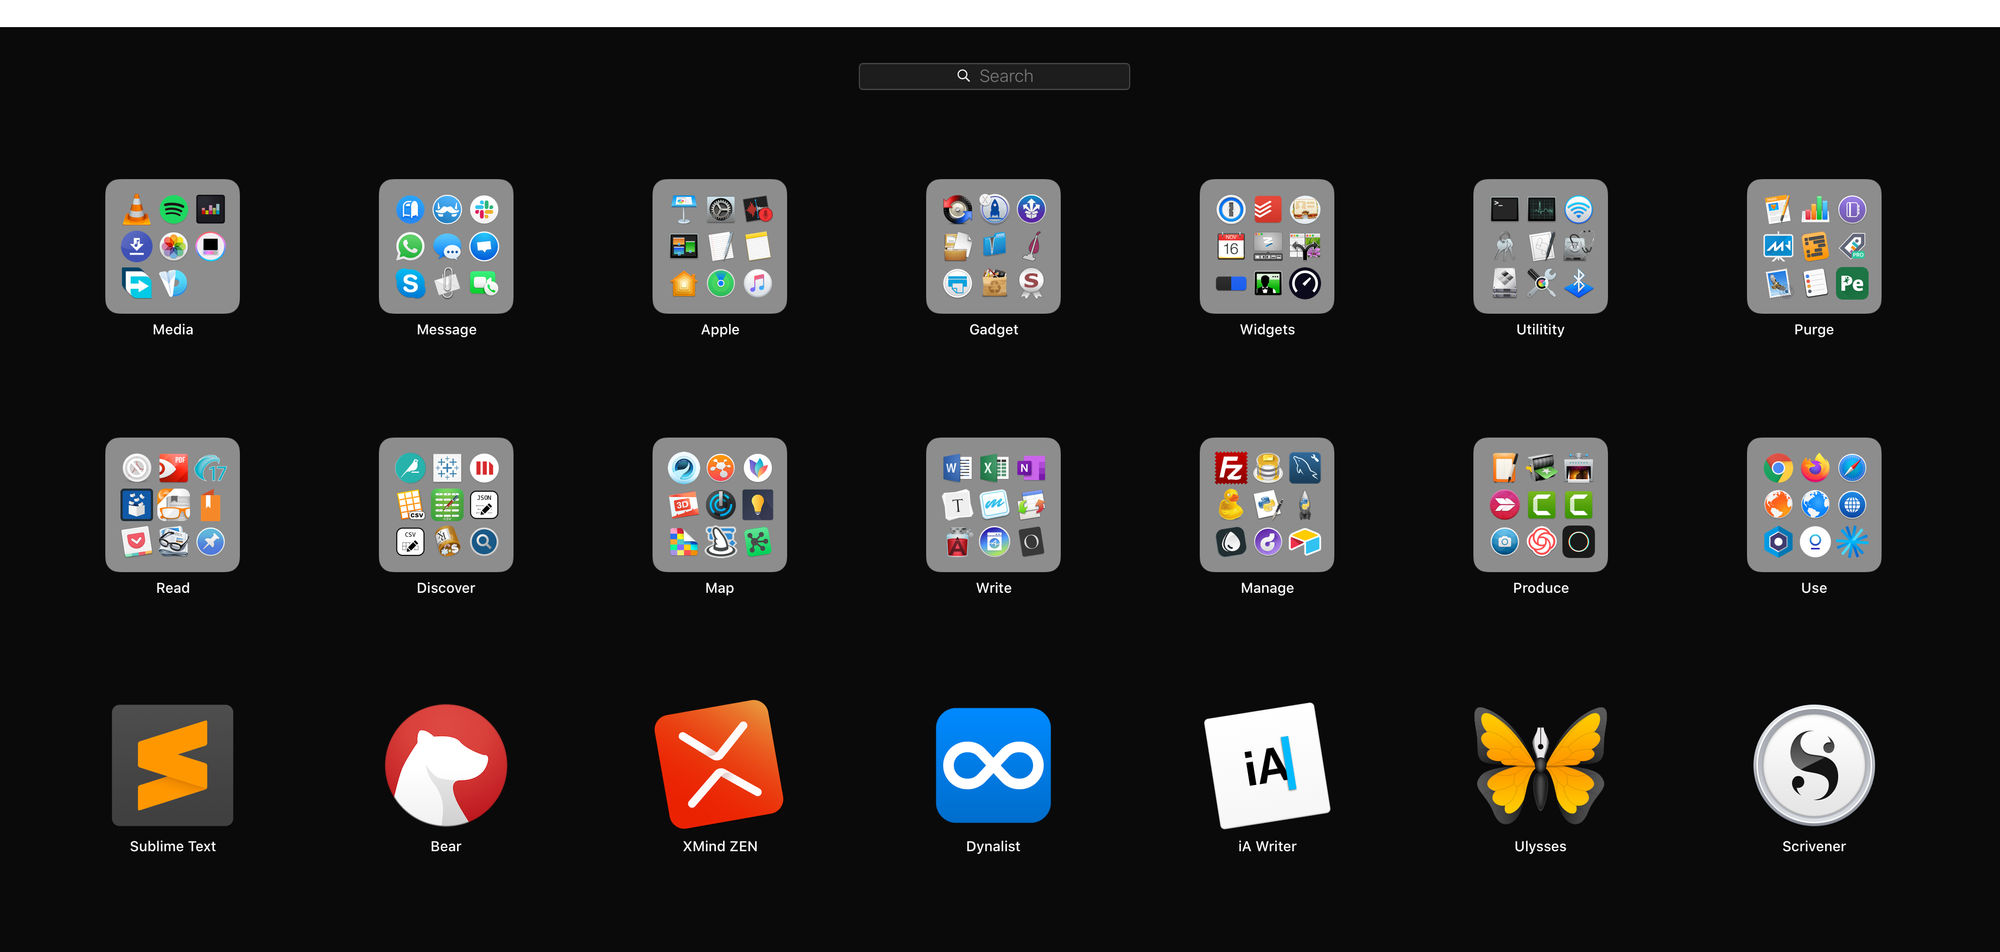
Task: Click the Bear app label
Action: pos(446,846)
